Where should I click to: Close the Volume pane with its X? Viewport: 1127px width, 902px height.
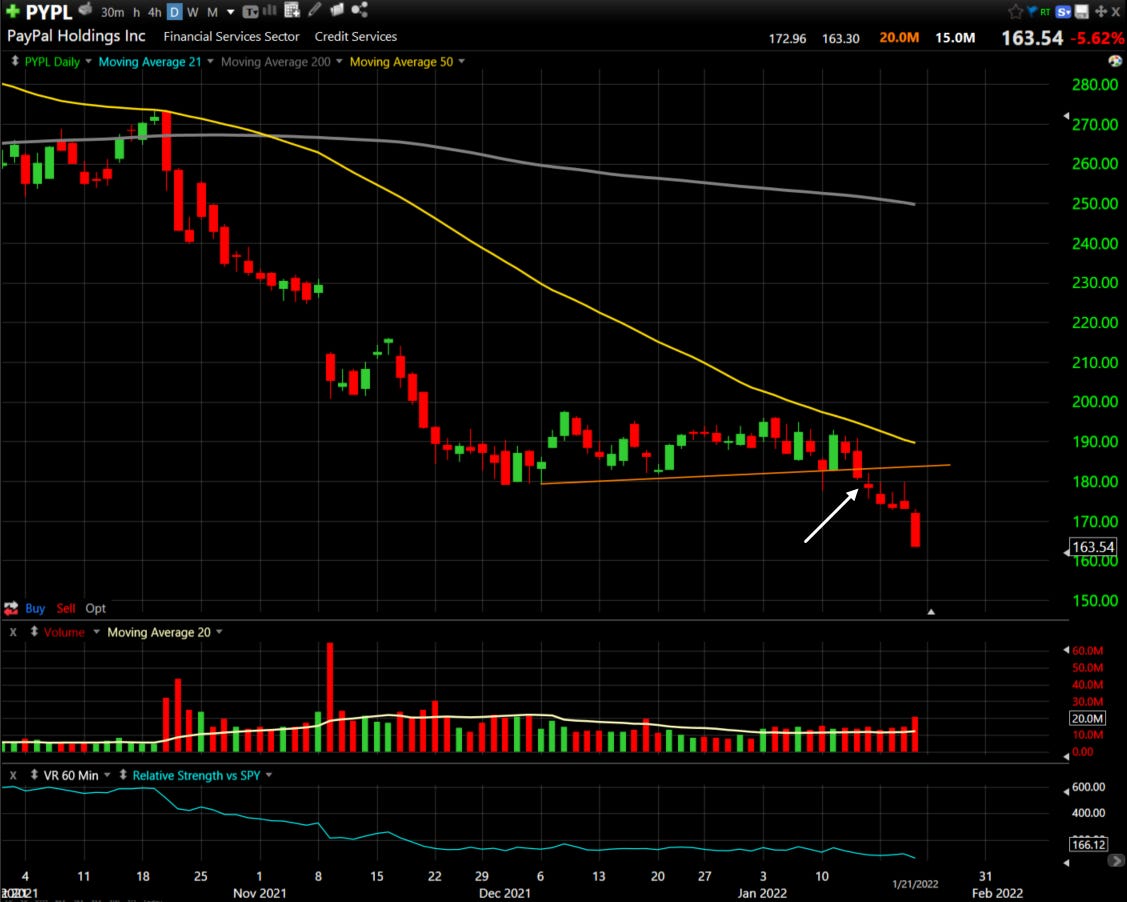tap(13, 632)
